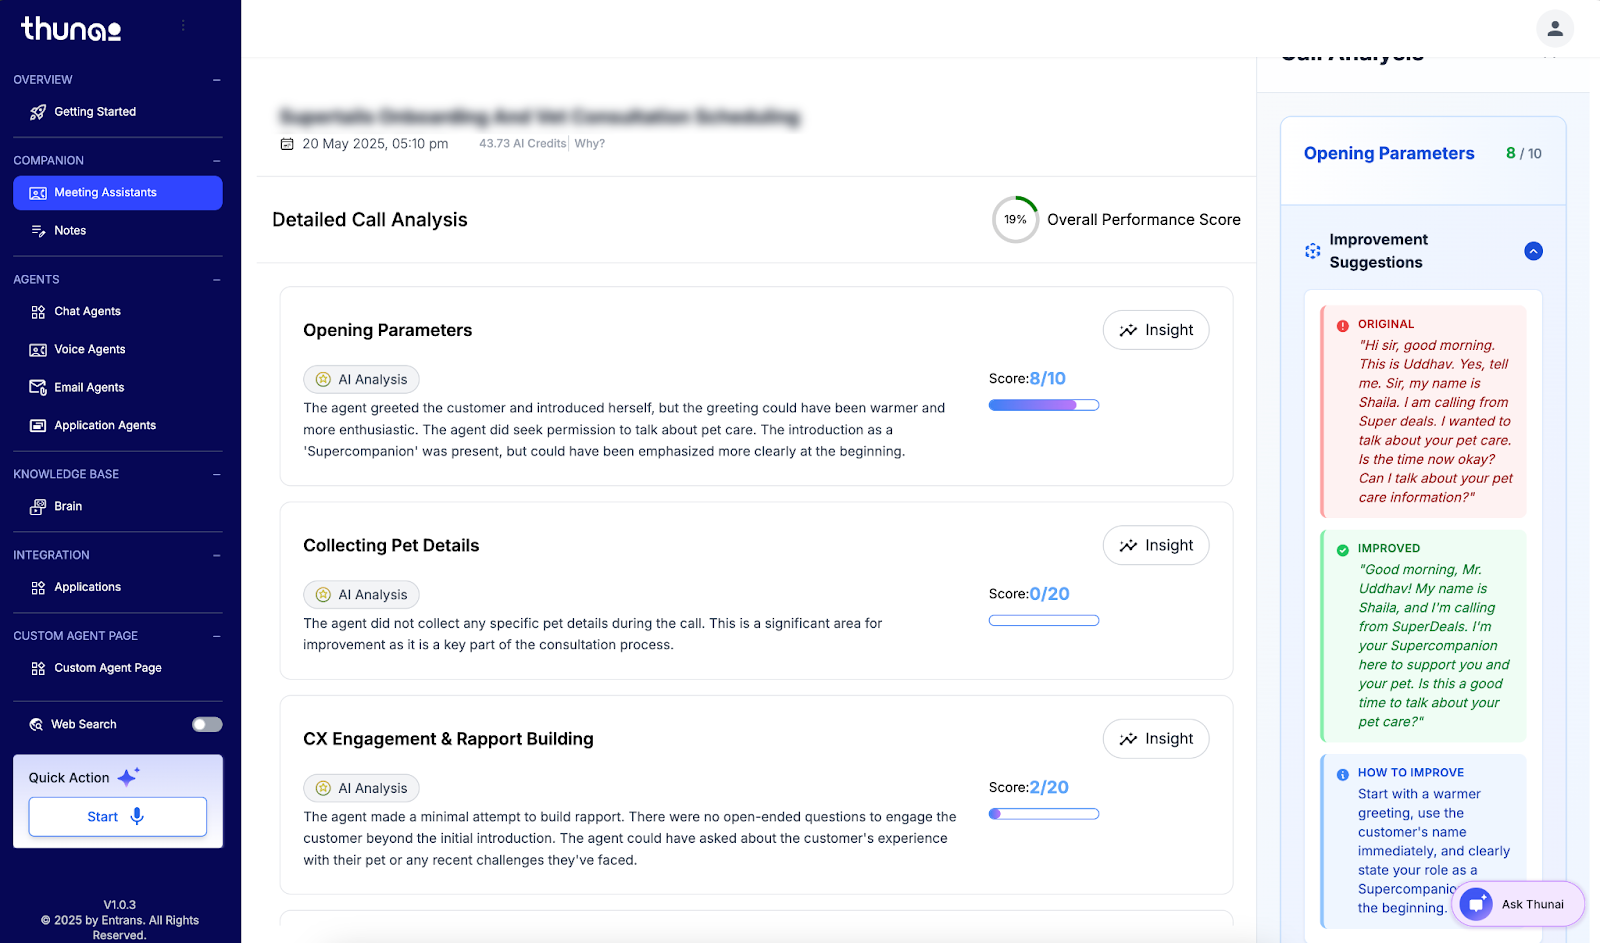Click the Opening Parameters heading in the right panel
This screenshot has height=943, width=1600.
pyautogui.click(x=1389, y=153)
